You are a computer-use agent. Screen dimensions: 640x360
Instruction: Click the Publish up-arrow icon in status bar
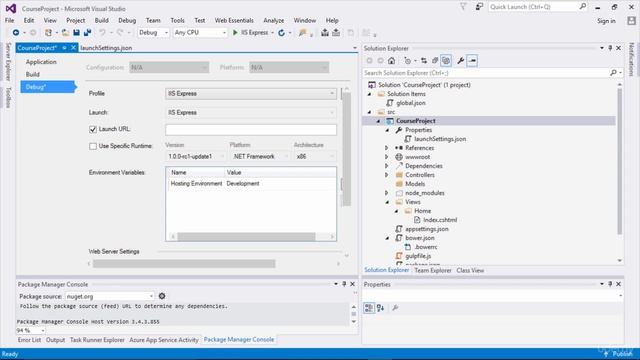[606, 354]
